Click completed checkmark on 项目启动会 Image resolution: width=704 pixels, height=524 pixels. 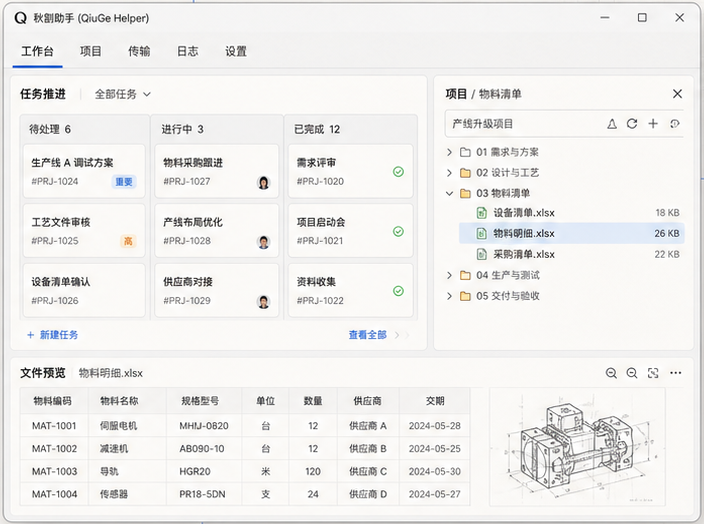point(398,231)
